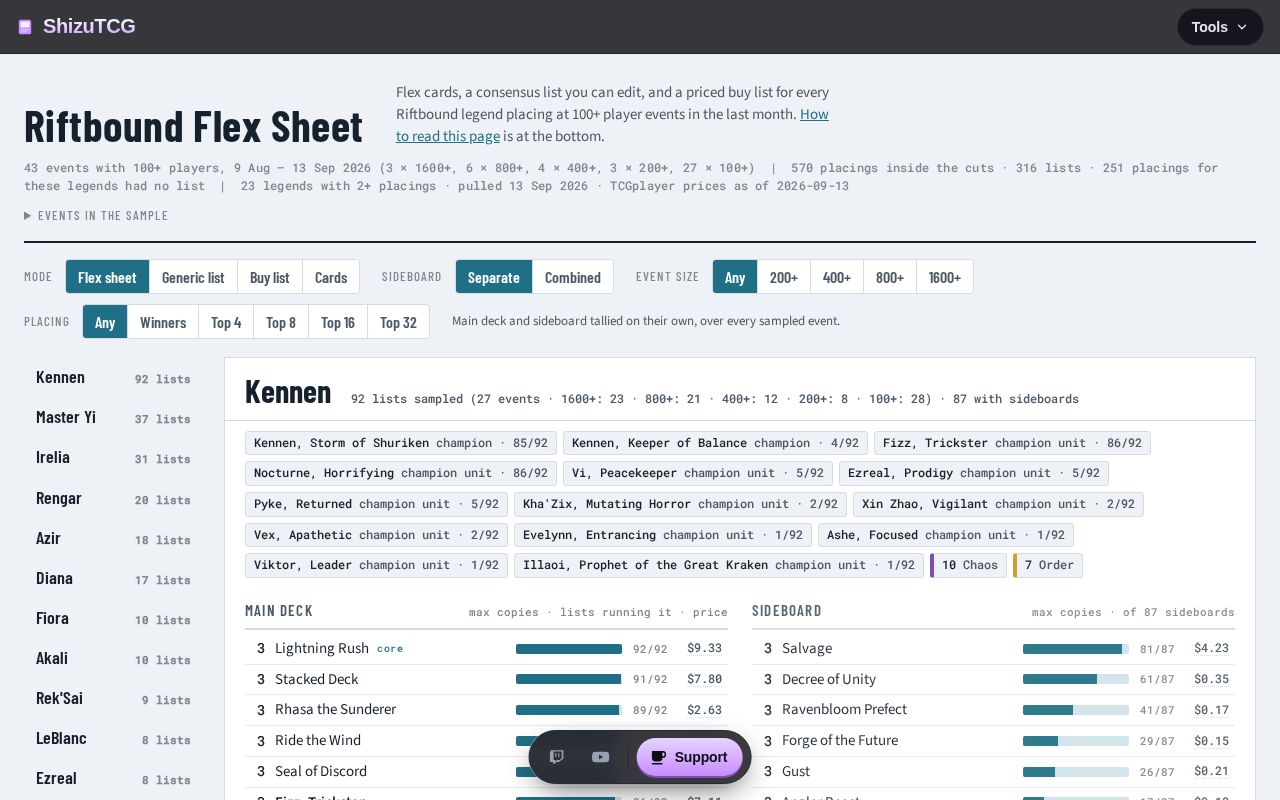Select Fiora in the legend list
Image resolution: width=1280 pixels, height=800 pixels.
pyautogui.click(x=113, y=619)
